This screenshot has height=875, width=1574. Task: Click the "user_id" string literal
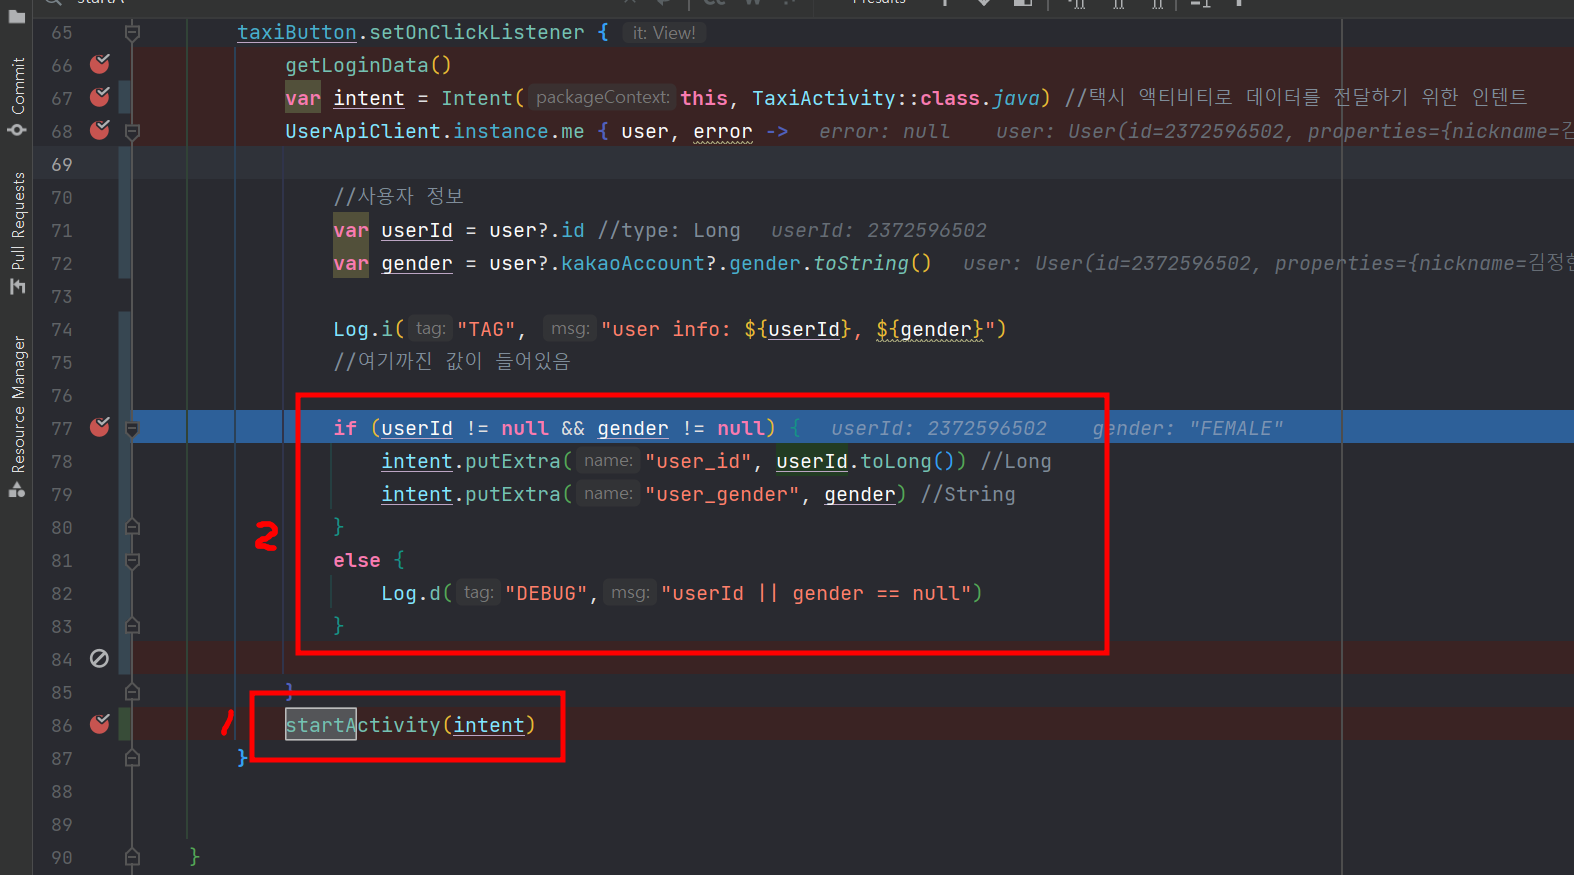(x=699, y=461)
